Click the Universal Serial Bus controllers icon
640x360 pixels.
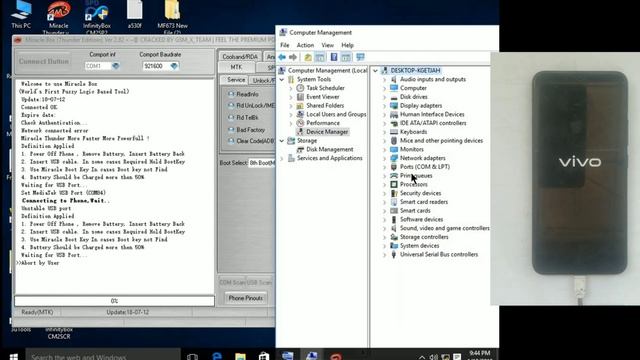(x=394, y=254)
